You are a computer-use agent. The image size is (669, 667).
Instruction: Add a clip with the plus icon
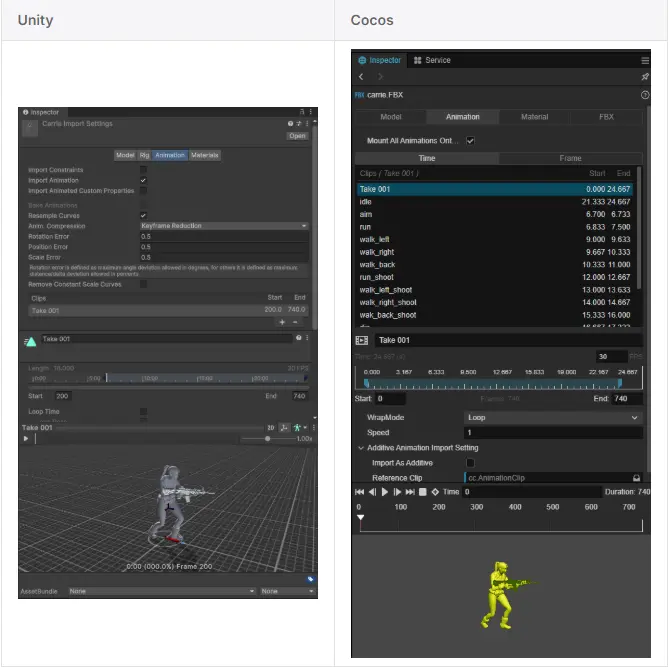click(x=282, y=322)
